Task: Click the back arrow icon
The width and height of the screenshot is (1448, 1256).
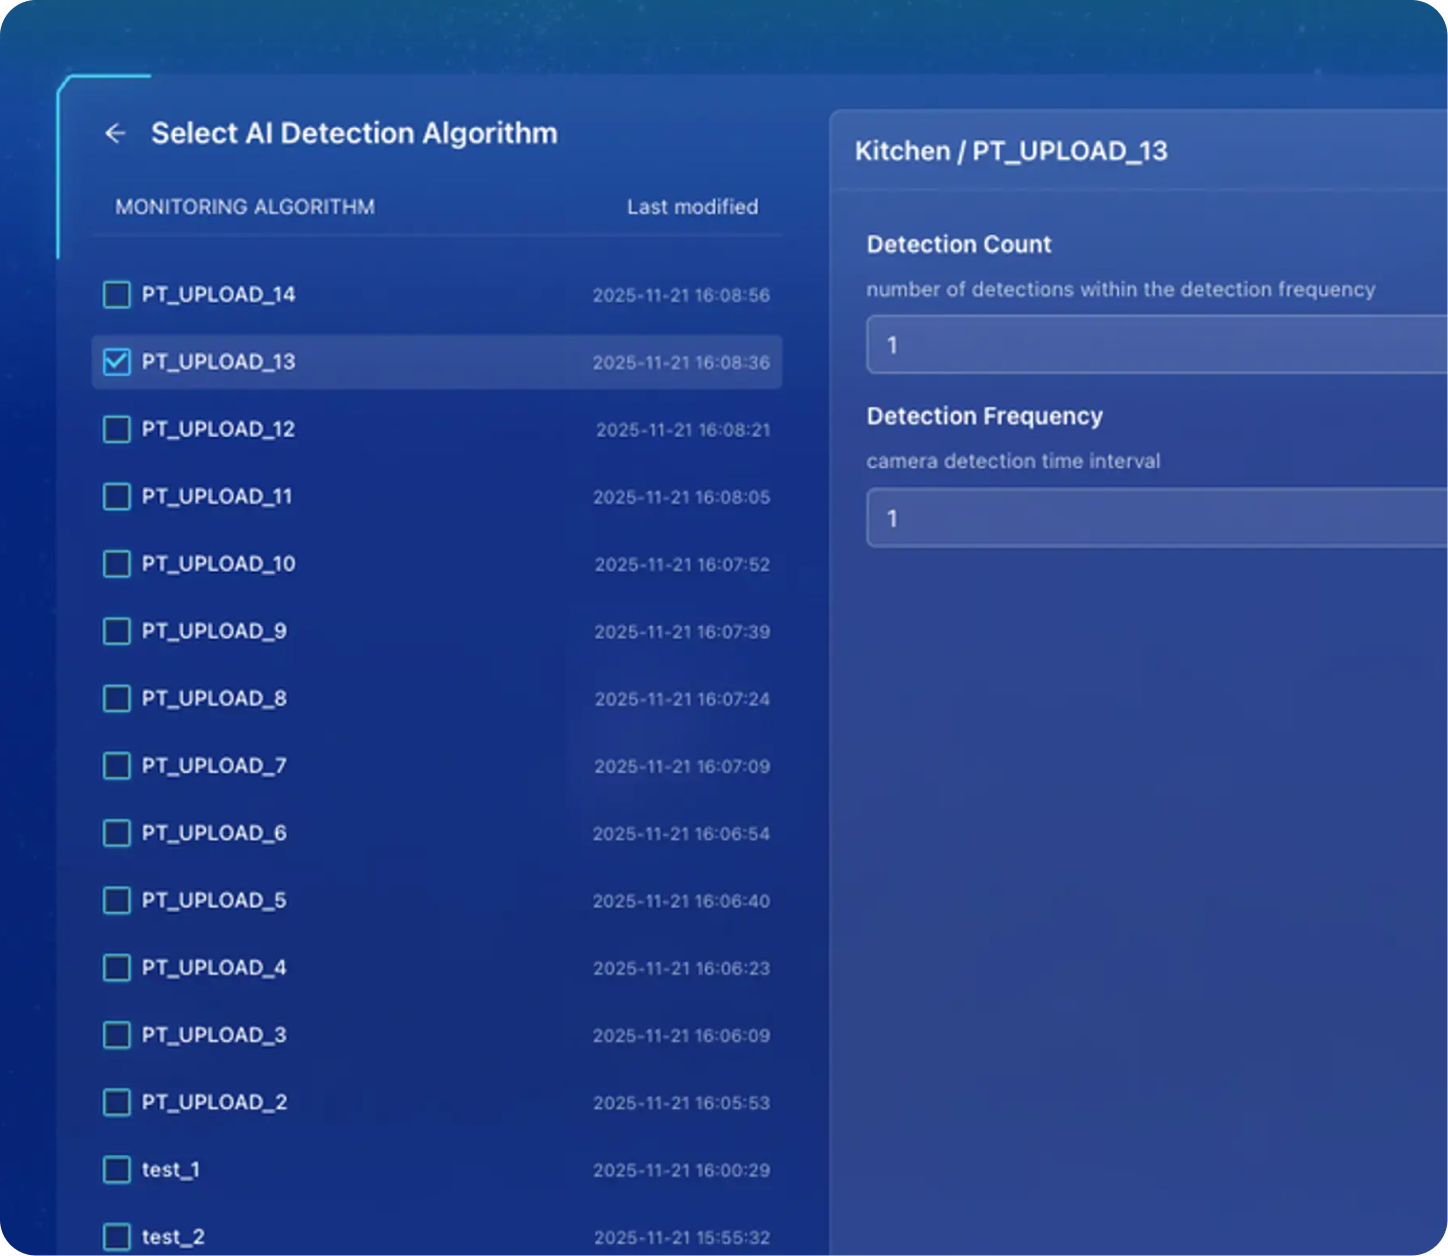Action: [x=116, y=133]
